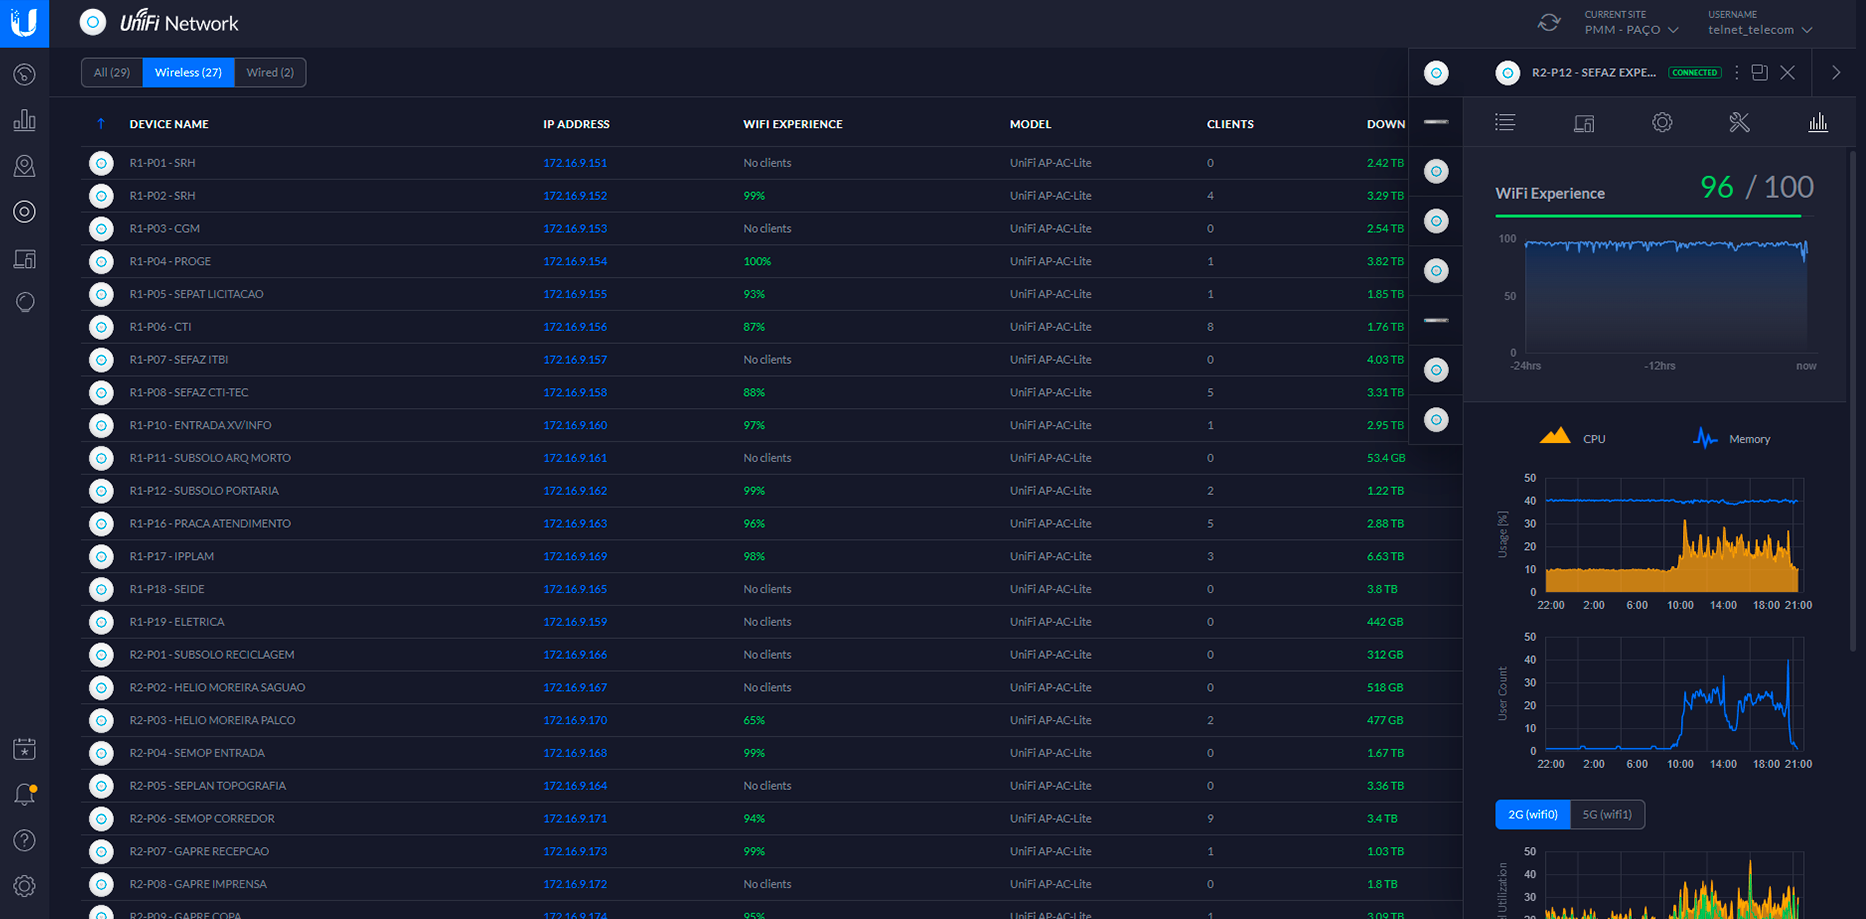Open the Alerts bell sidebar icon

[24, 795]
